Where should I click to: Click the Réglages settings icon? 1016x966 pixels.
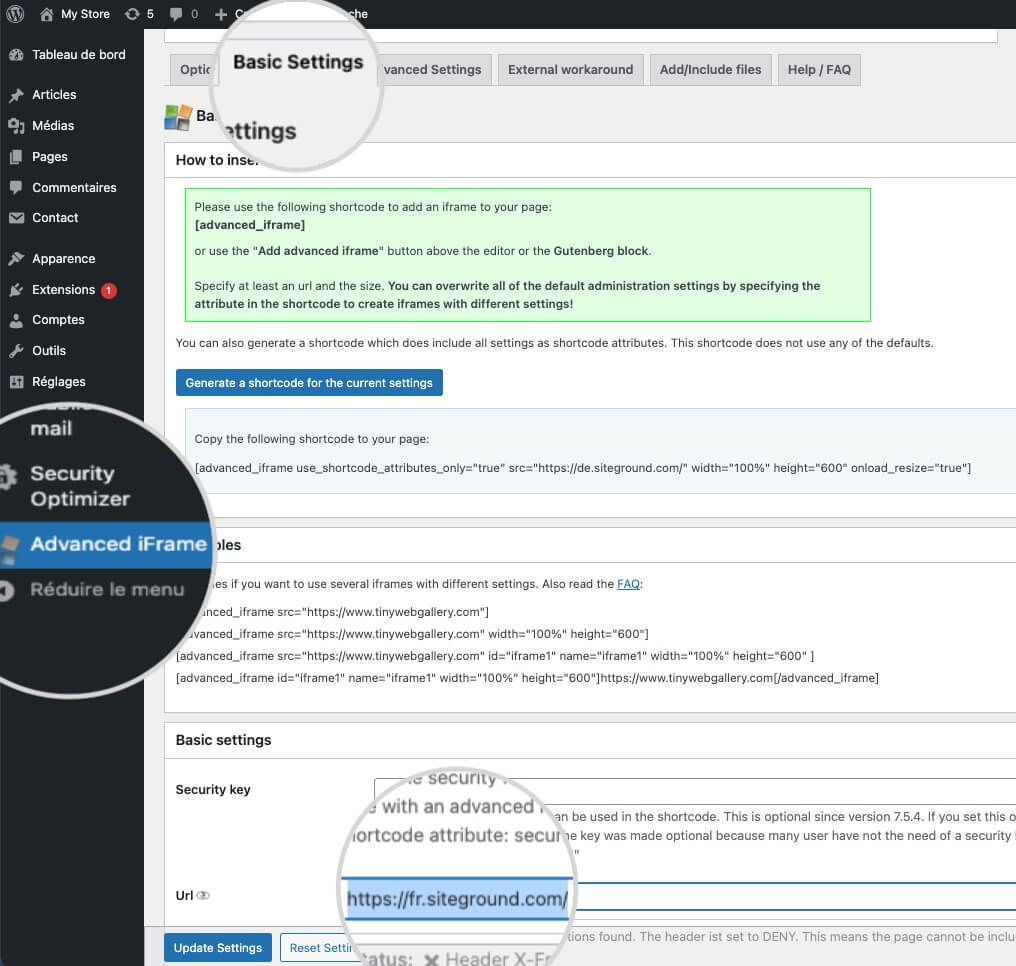pyautogui.click(x=16, y=382)
